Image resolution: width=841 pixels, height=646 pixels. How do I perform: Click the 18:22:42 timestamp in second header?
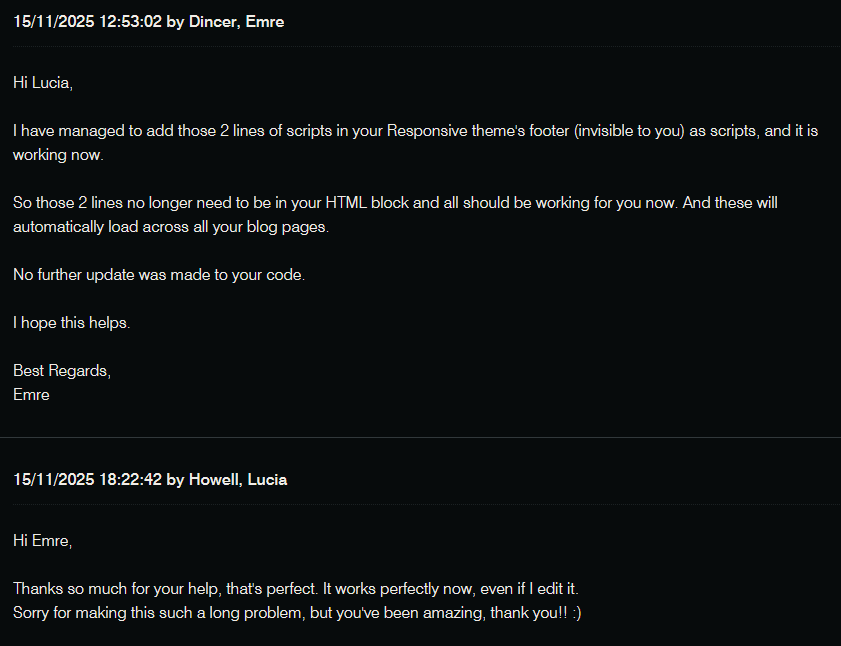(x=130, y=480)
